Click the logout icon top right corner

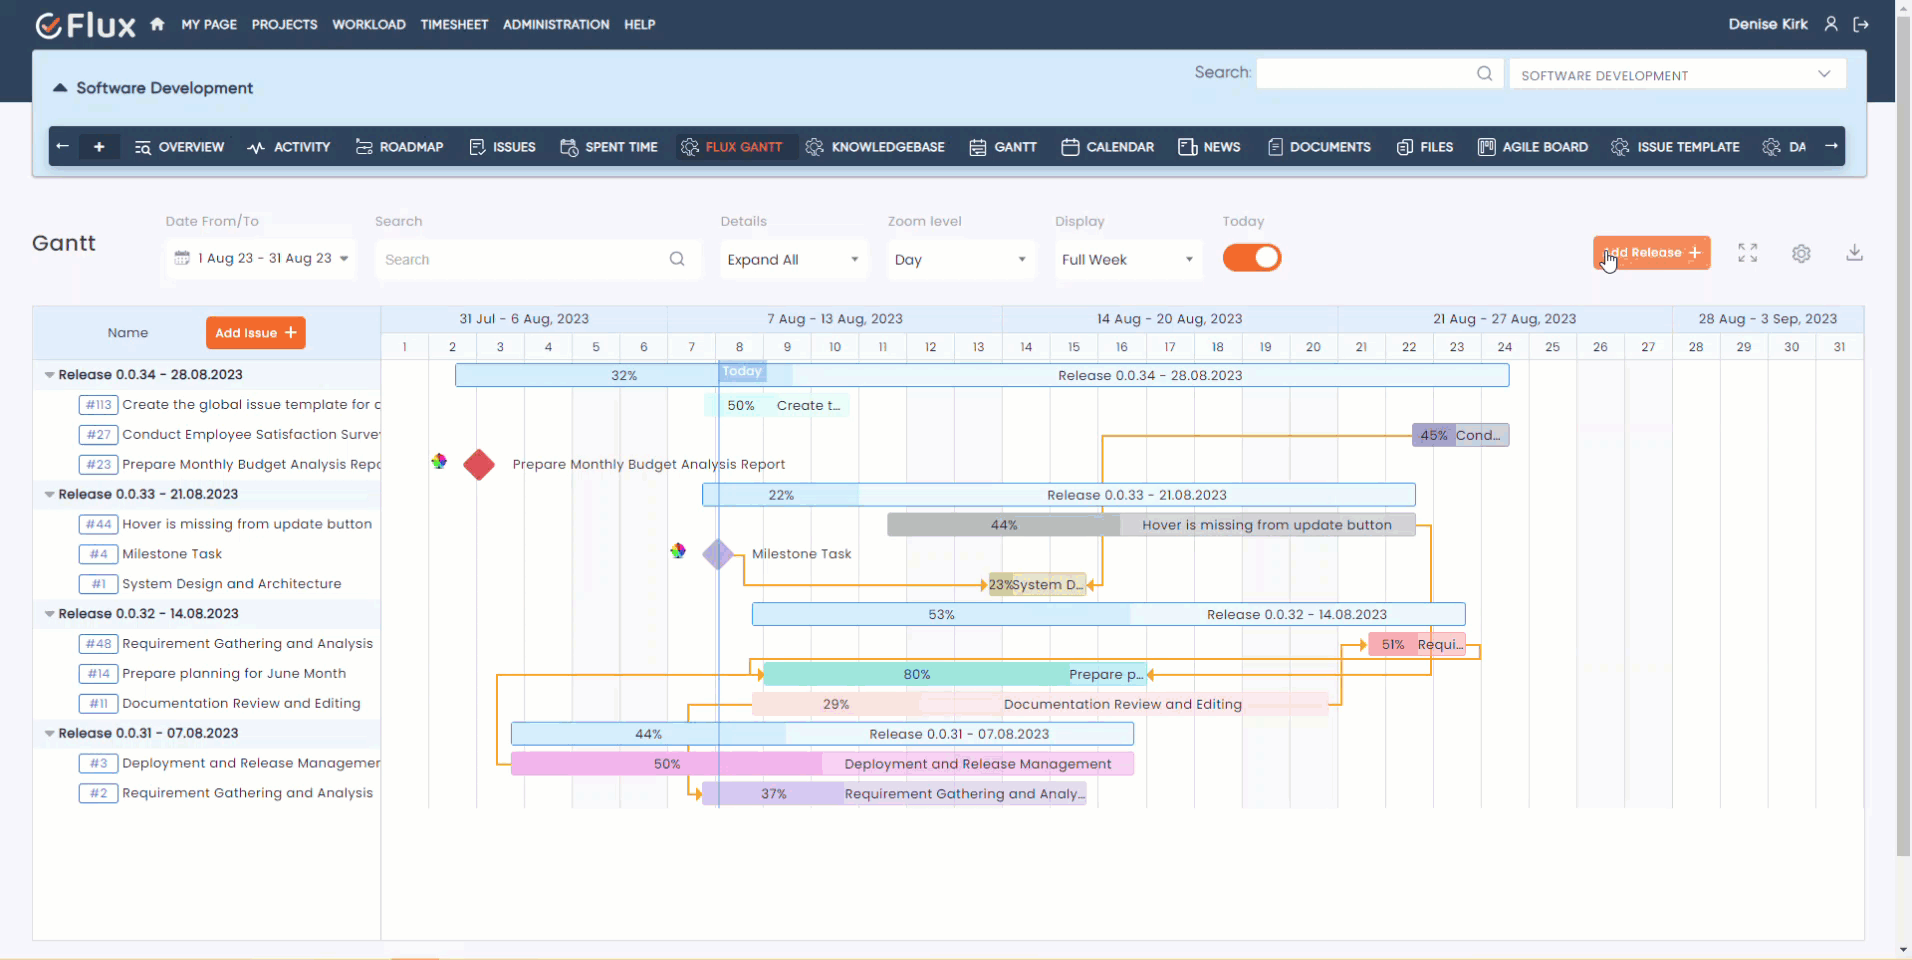click(x=1862, y=24)
